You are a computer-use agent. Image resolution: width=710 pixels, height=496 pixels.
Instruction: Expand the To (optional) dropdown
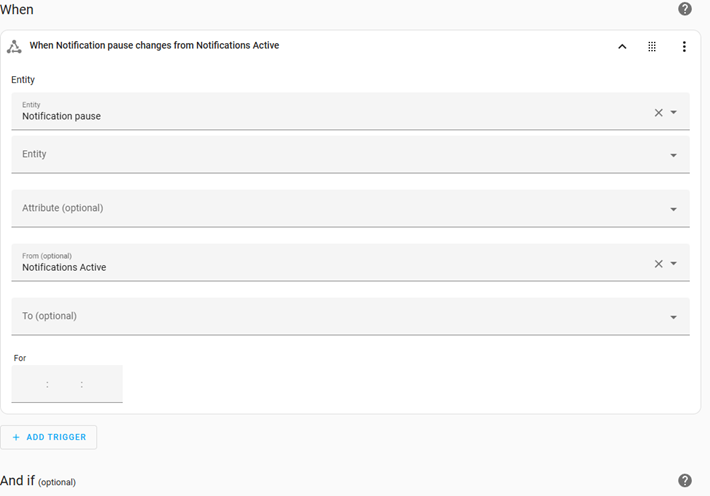pyautogui.click(x=674, y=317)
